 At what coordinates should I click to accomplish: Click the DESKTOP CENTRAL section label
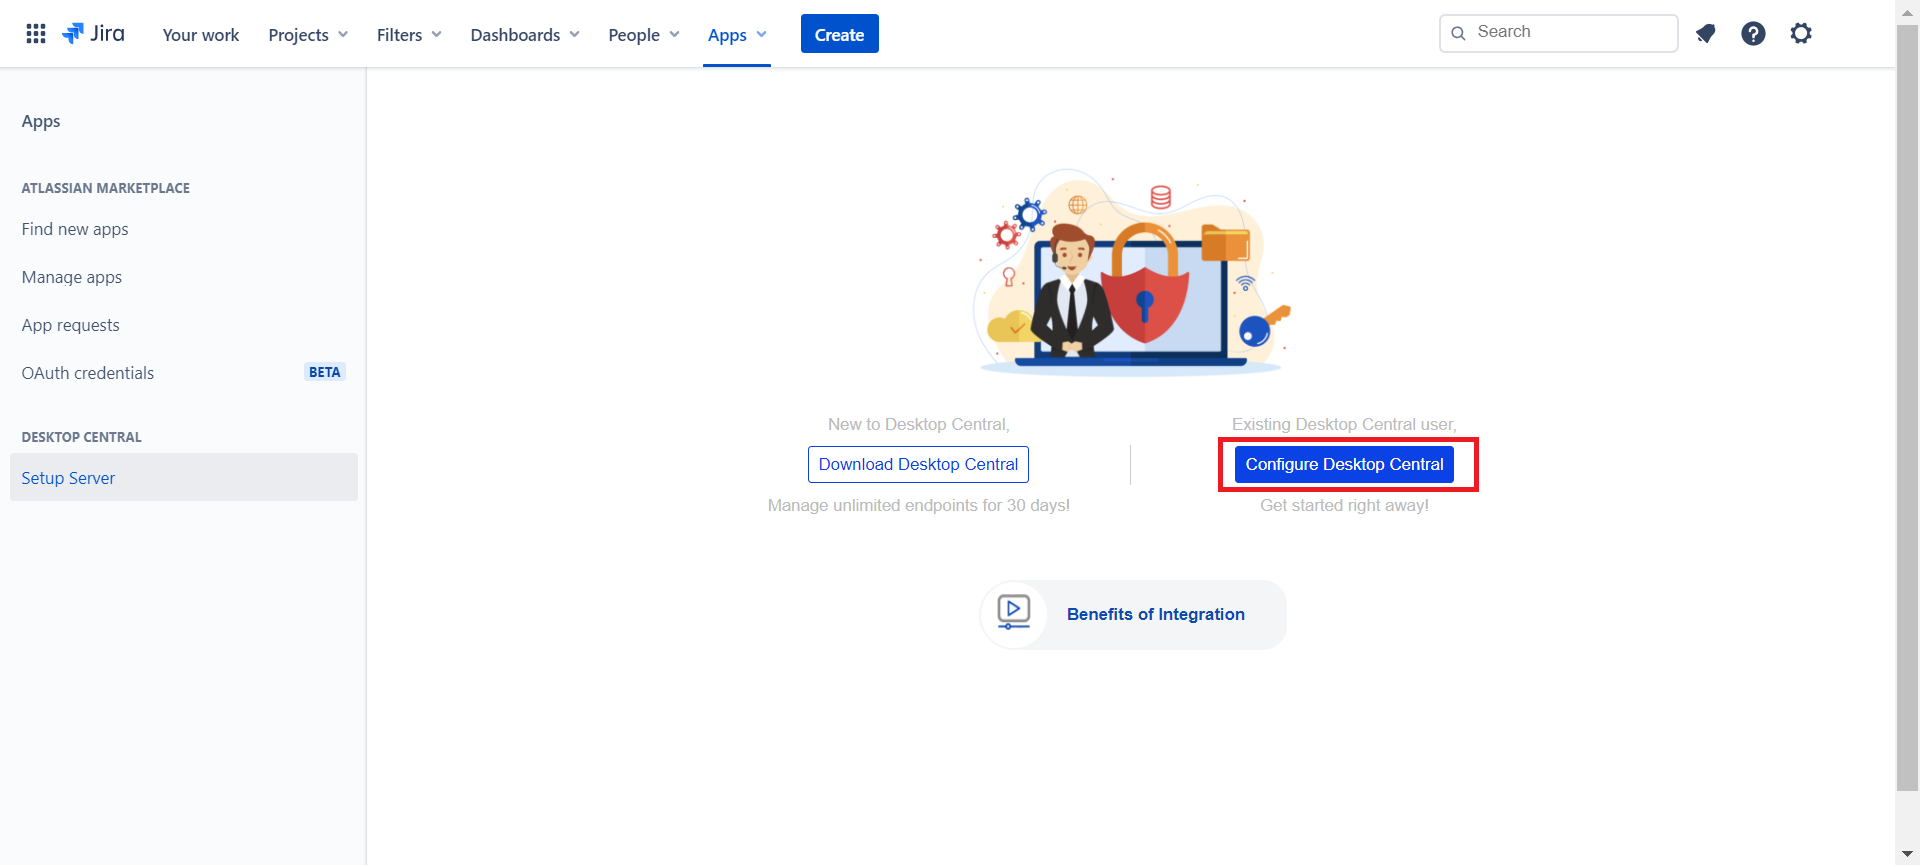click(82, 437)
